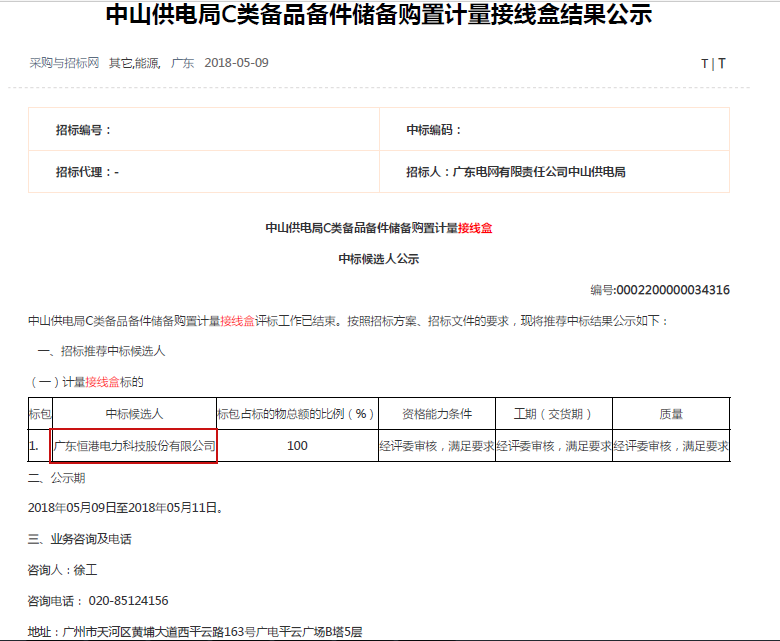The height and width of the screenshot is (641, 780).
Task: Click the publish date 2018-05-09
Action: [236, 63]
